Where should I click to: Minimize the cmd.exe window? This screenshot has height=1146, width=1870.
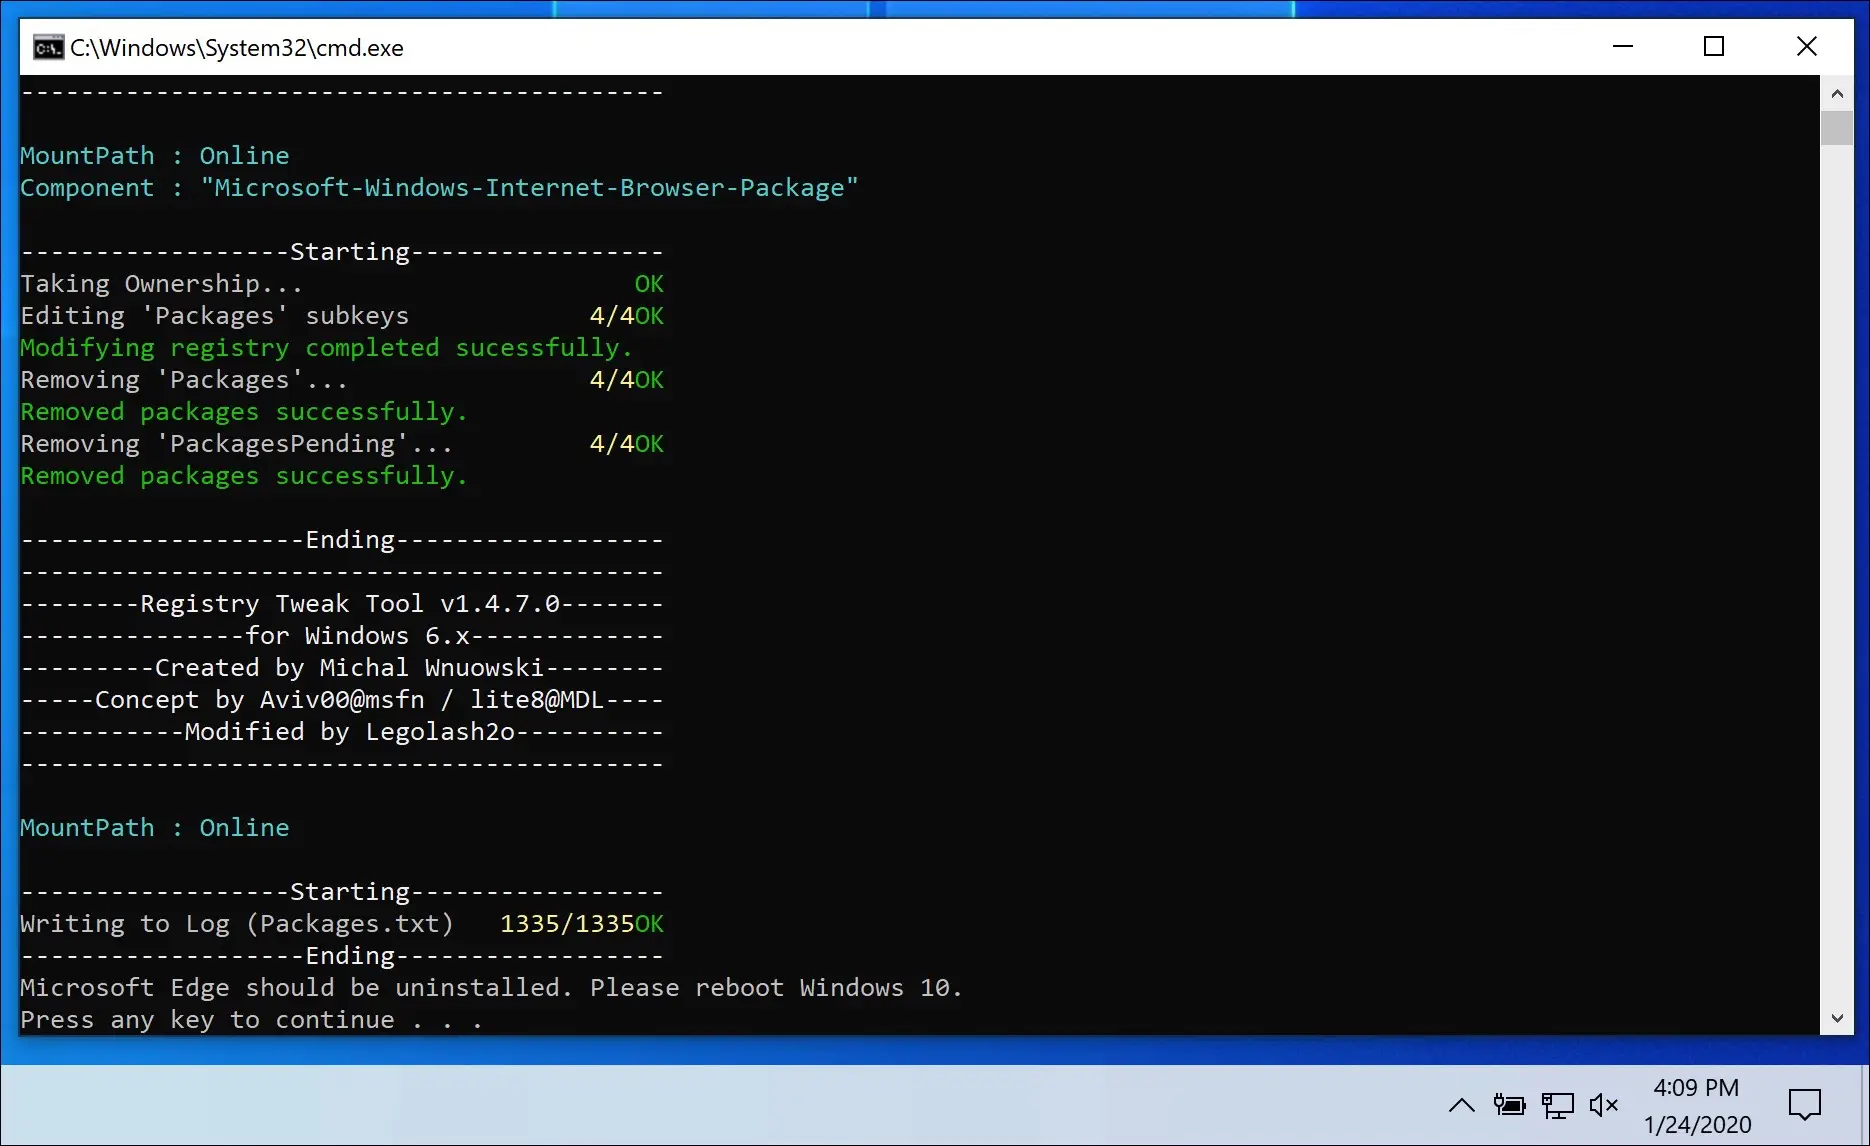coord(1623,46)
